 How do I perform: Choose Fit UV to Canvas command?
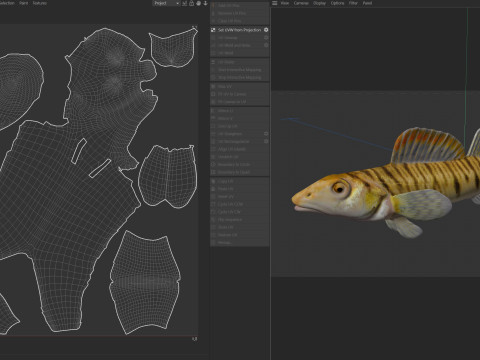[x=239, y=94]
